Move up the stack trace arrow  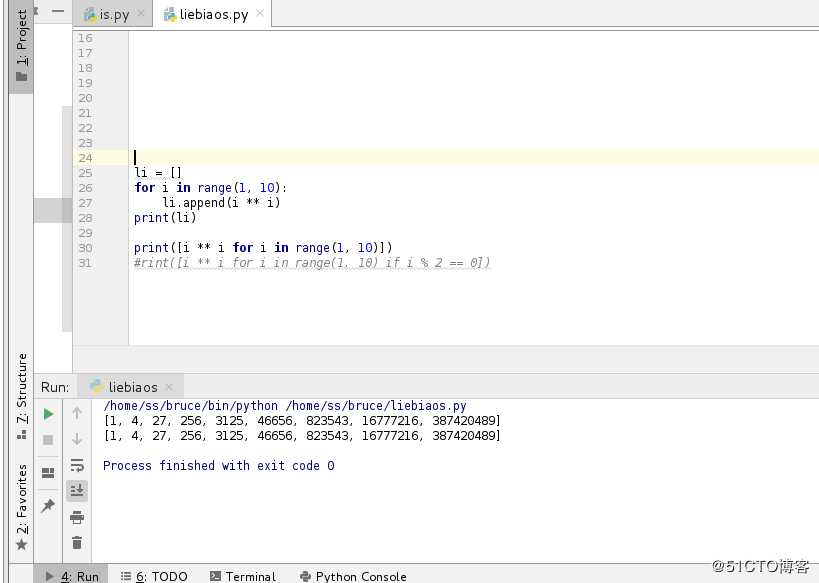click(x=77, y=413)
